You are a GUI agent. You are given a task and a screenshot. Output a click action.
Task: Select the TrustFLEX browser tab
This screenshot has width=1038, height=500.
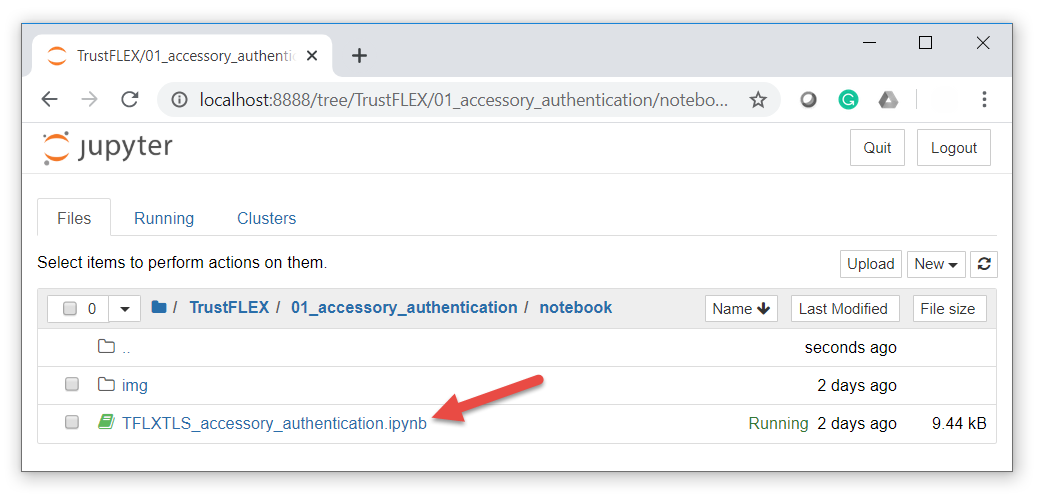[x=182, y=56]
